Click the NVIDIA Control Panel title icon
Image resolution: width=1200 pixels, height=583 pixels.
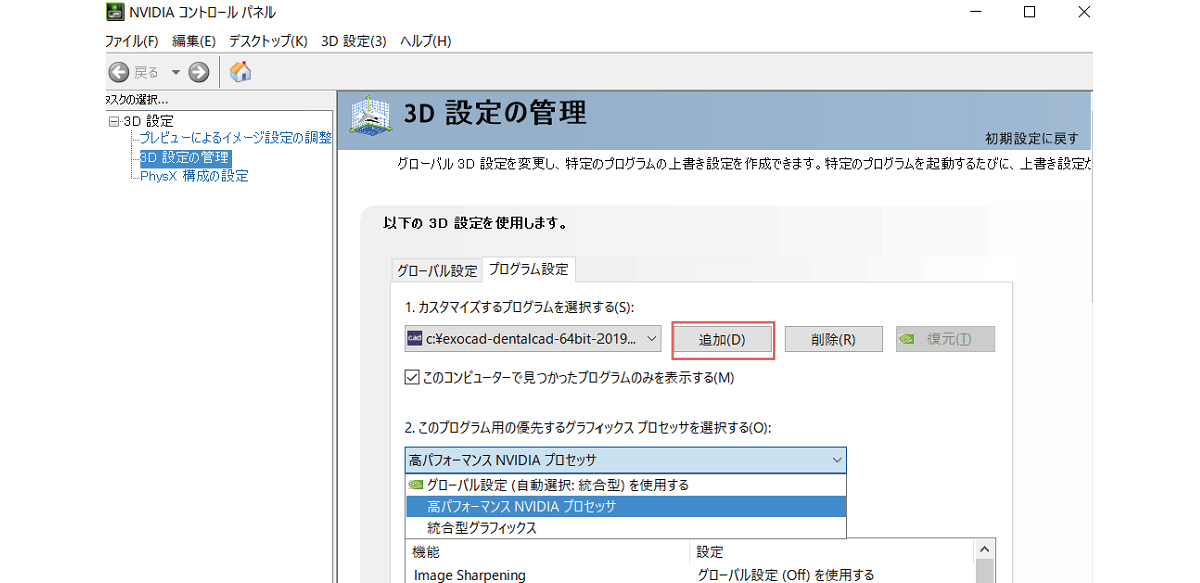point(115,12)
